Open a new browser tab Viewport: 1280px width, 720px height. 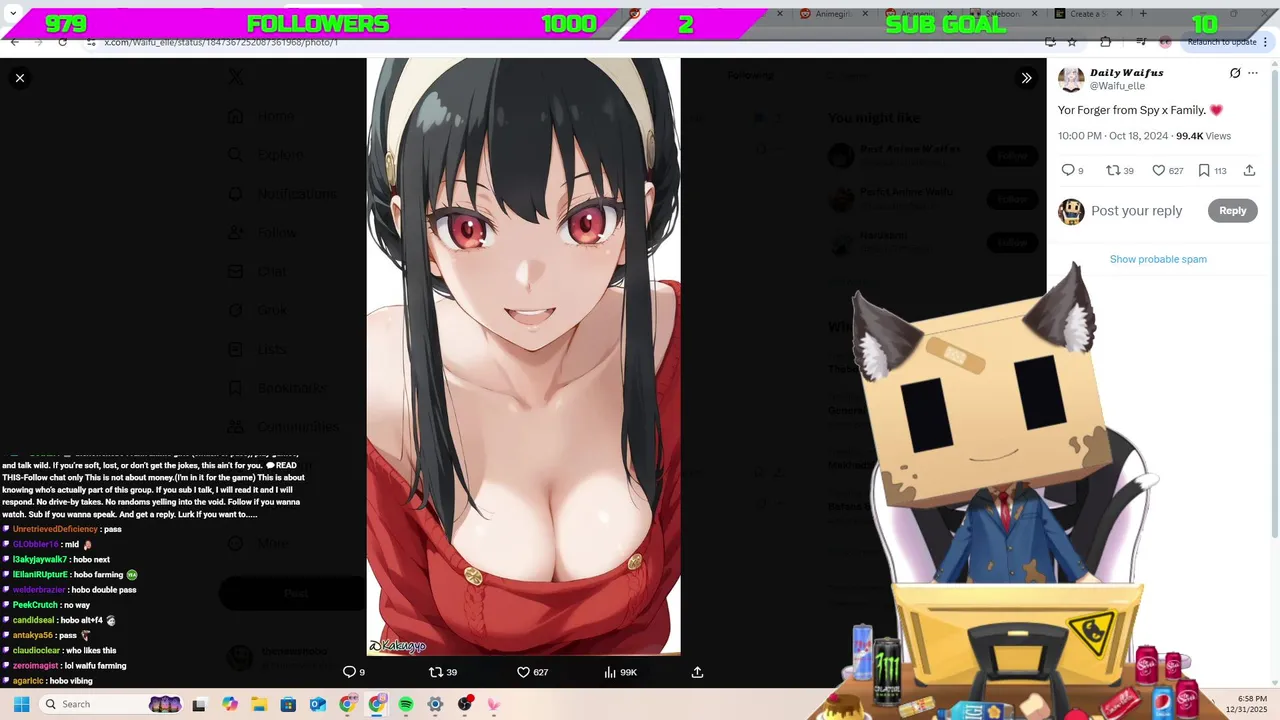click(1143, 14)
